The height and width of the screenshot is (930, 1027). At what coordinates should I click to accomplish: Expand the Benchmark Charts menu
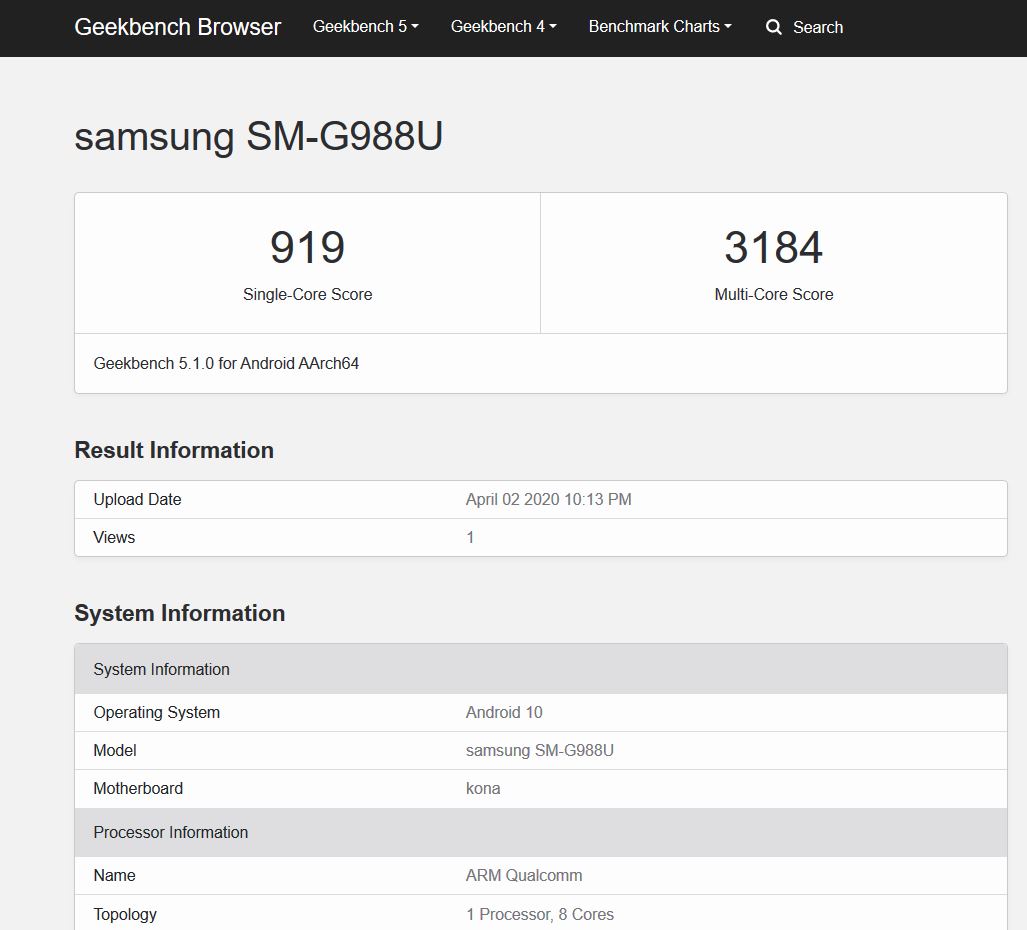point(660,26)
